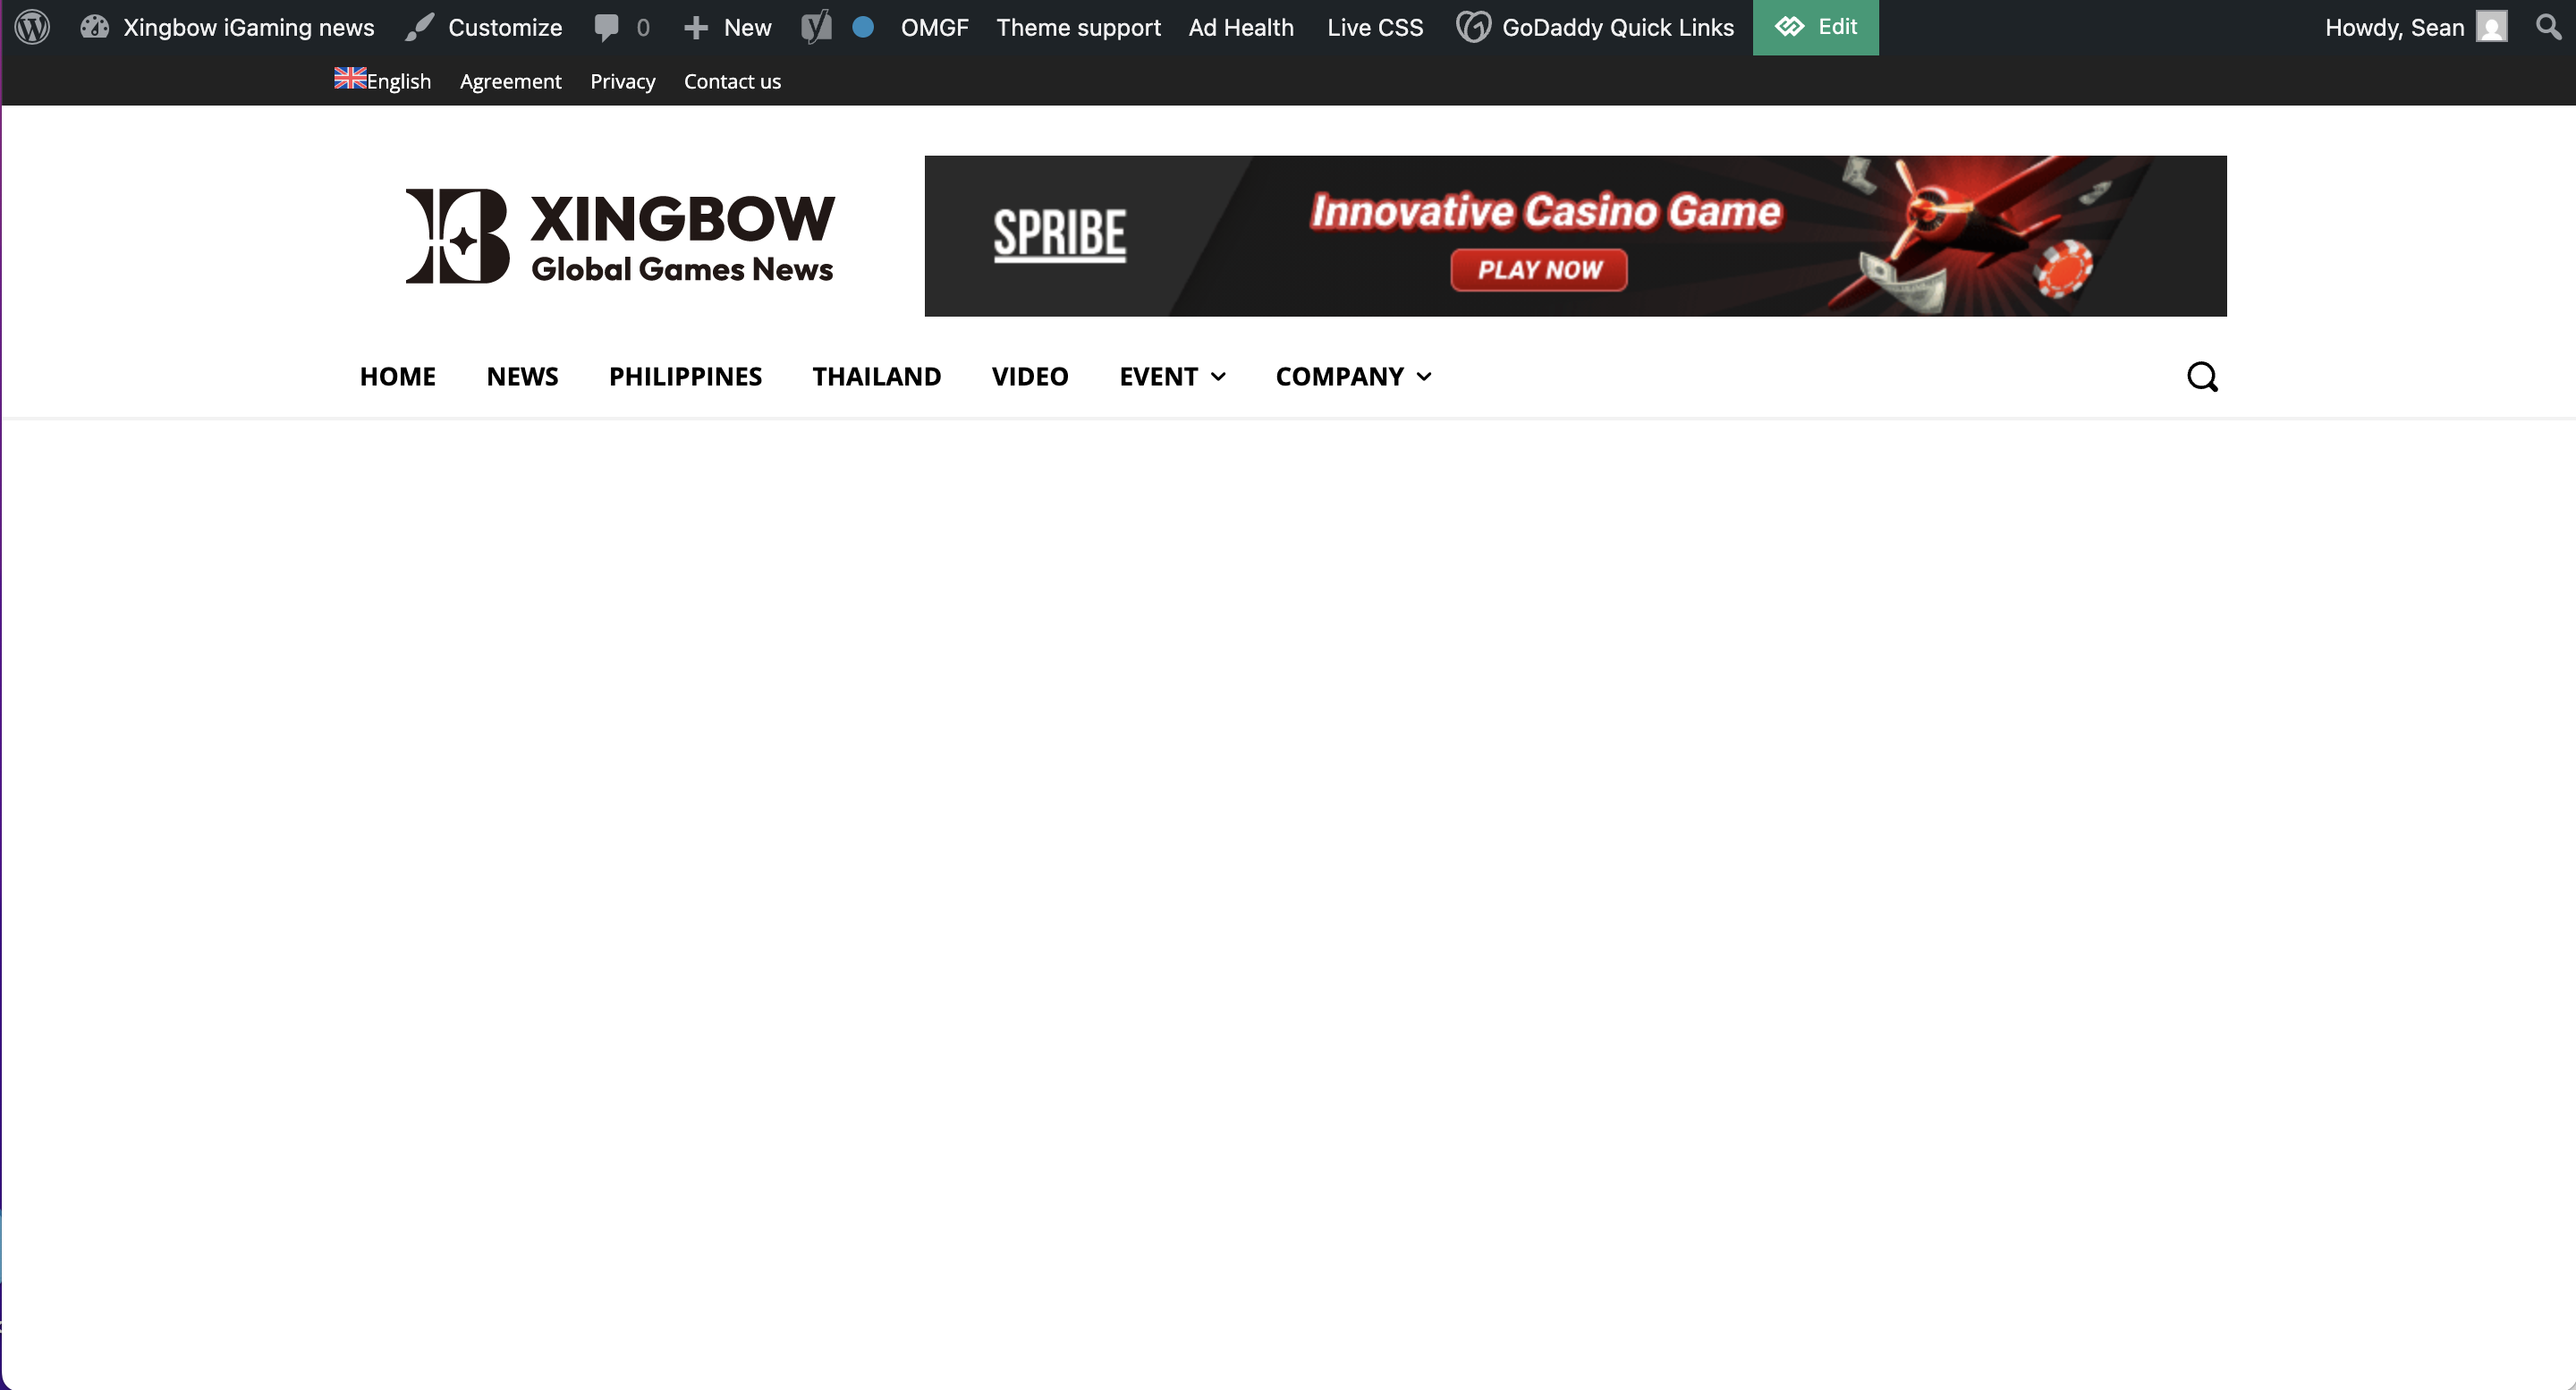
Task: Open the Contact us link
Action: pyautogui.click(x=732, y=81)
